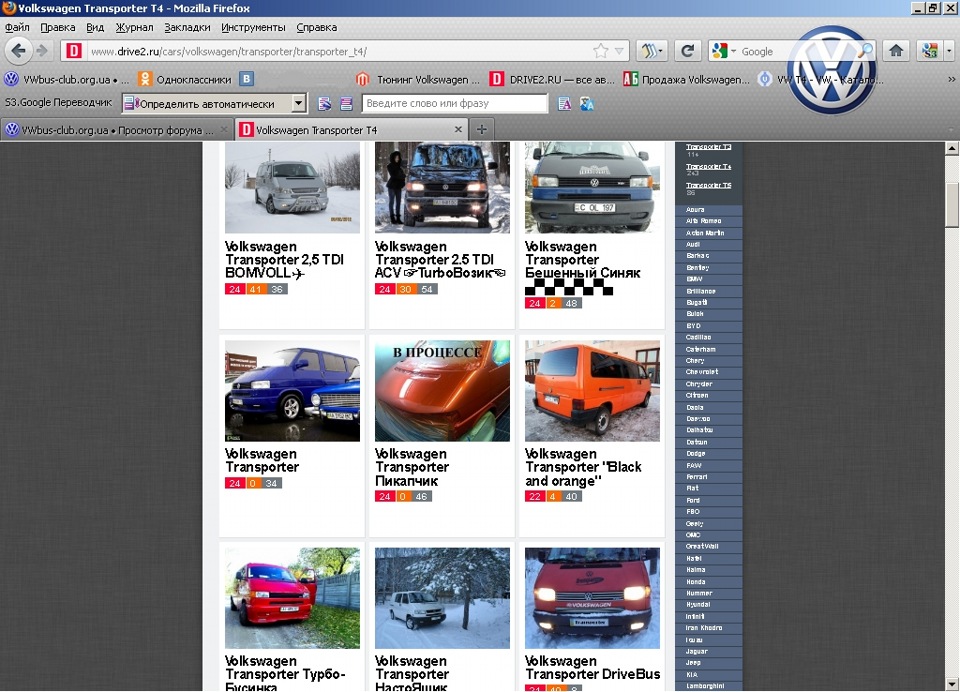This screenshot has width=960, height=692.
Task: Open the Тюнинг Volkswagen bookmark
Action: click(x=420, y=80)
